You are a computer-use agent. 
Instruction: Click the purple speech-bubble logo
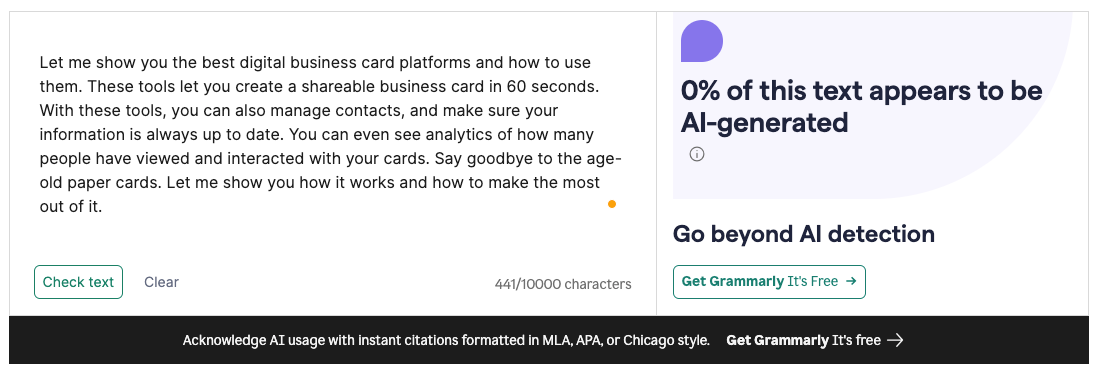click(702, 41)
